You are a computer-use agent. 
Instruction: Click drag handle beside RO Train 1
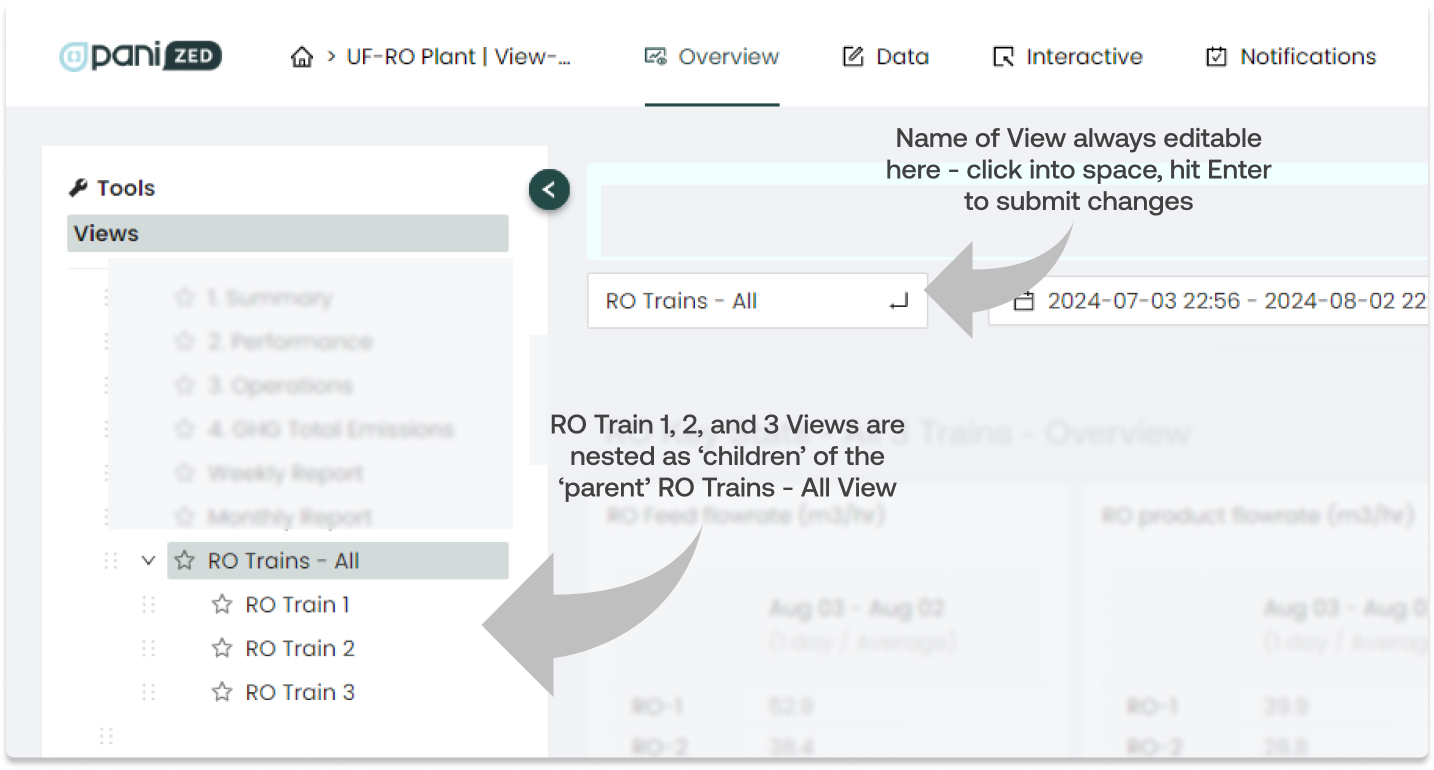click(x=149, y=605)
